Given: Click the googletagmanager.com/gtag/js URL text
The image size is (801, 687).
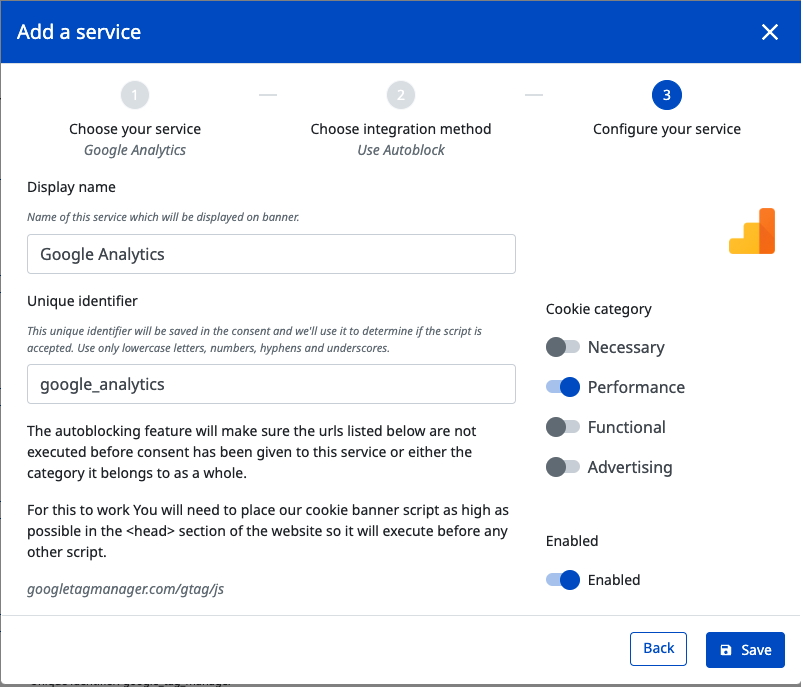Looking at the screenshot, I should pos(126,589).
